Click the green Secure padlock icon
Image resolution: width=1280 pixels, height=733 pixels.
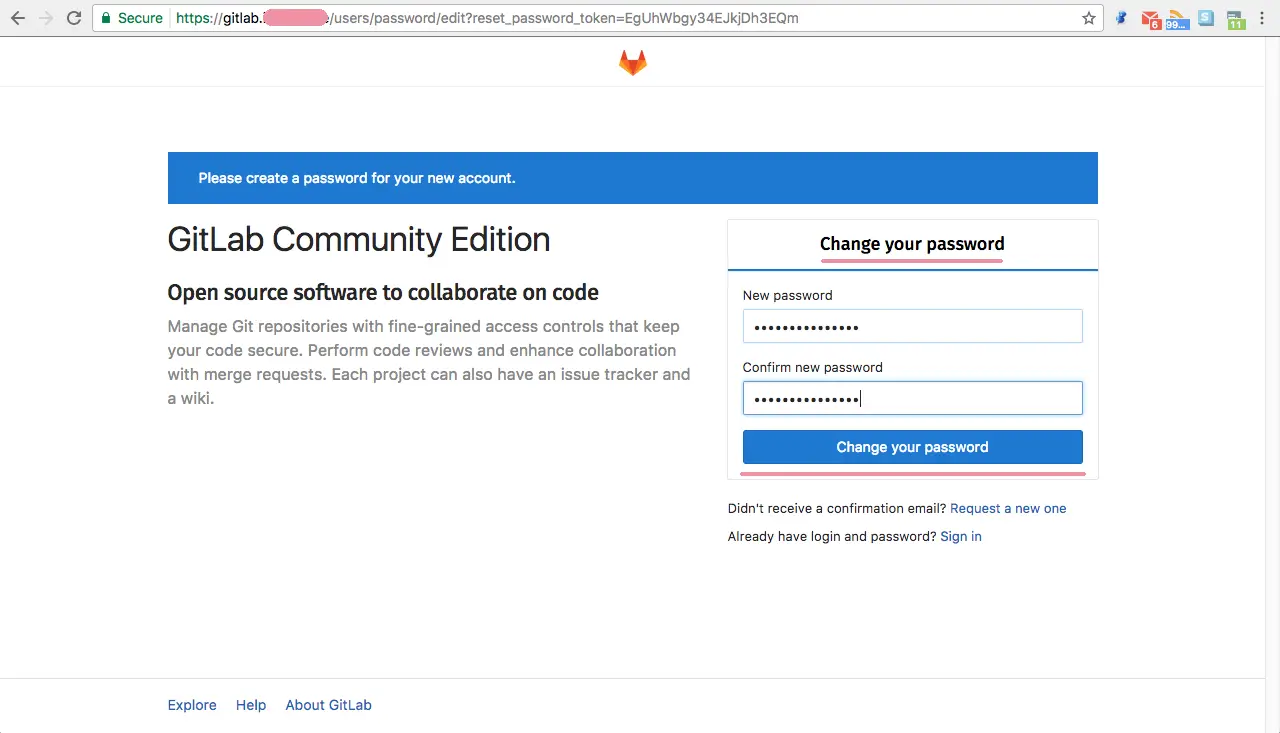106,18
